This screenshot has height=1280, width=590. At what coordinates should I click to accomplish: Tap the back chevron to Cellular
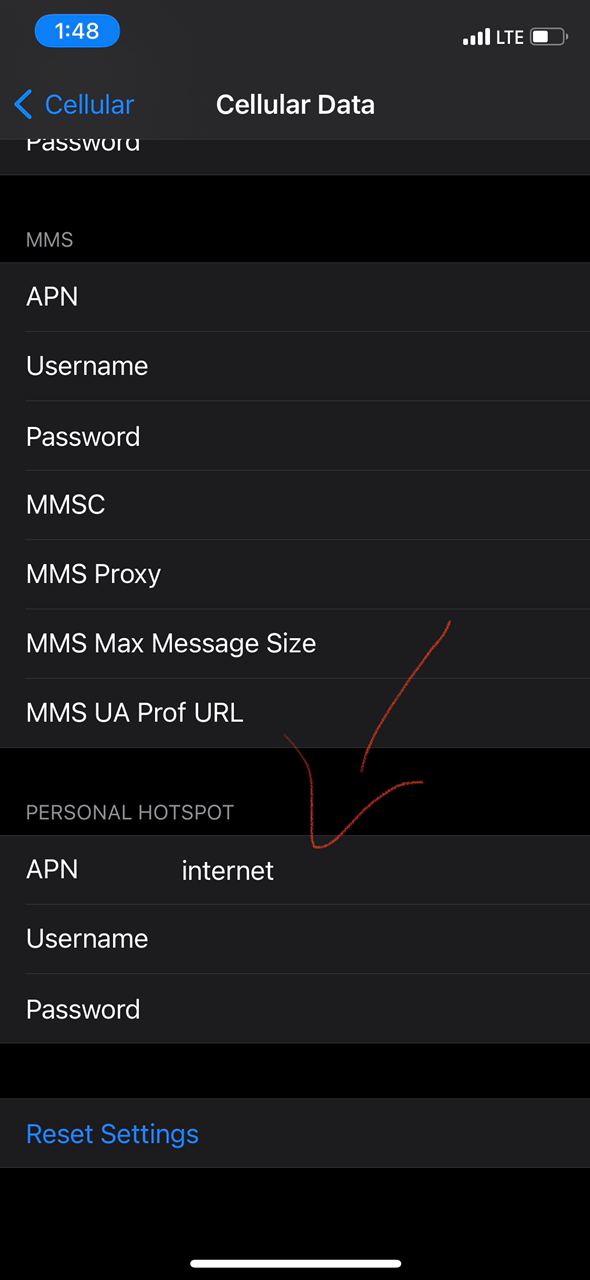click(x=24, y=104)
